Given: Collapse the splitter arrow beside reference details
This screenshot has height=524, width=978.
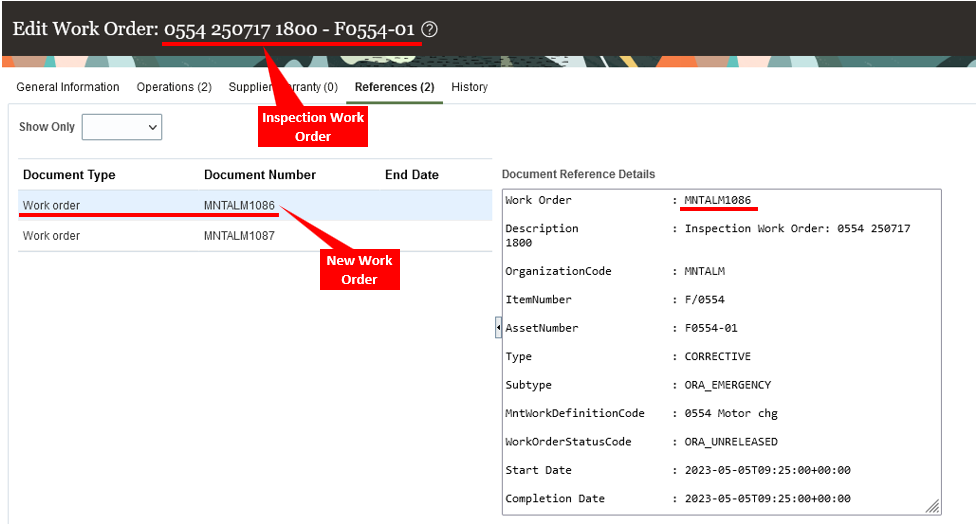Looking at the screenshot, I should (498, 328).
